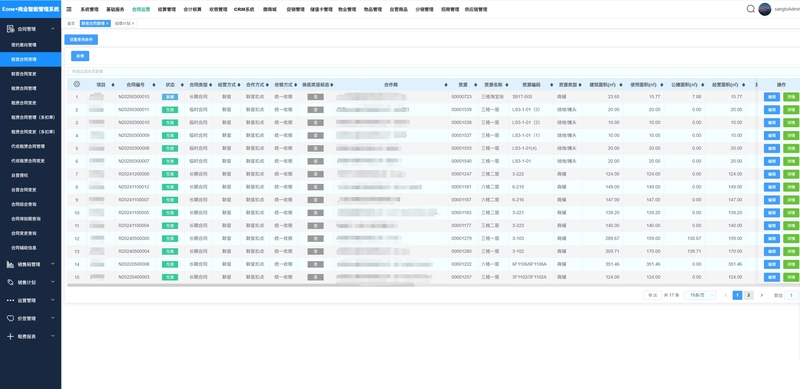Viewport: 800px width, 389px height.
Task: Sort by the 公摊面积 column sort icon
Action: pyautogui.click(x=703, y=85)
